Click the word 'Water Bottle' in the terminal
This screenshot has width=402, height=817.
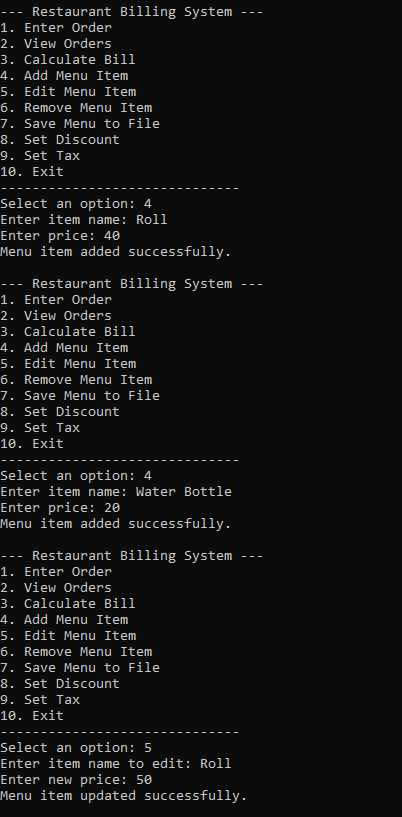pos(184,491)
